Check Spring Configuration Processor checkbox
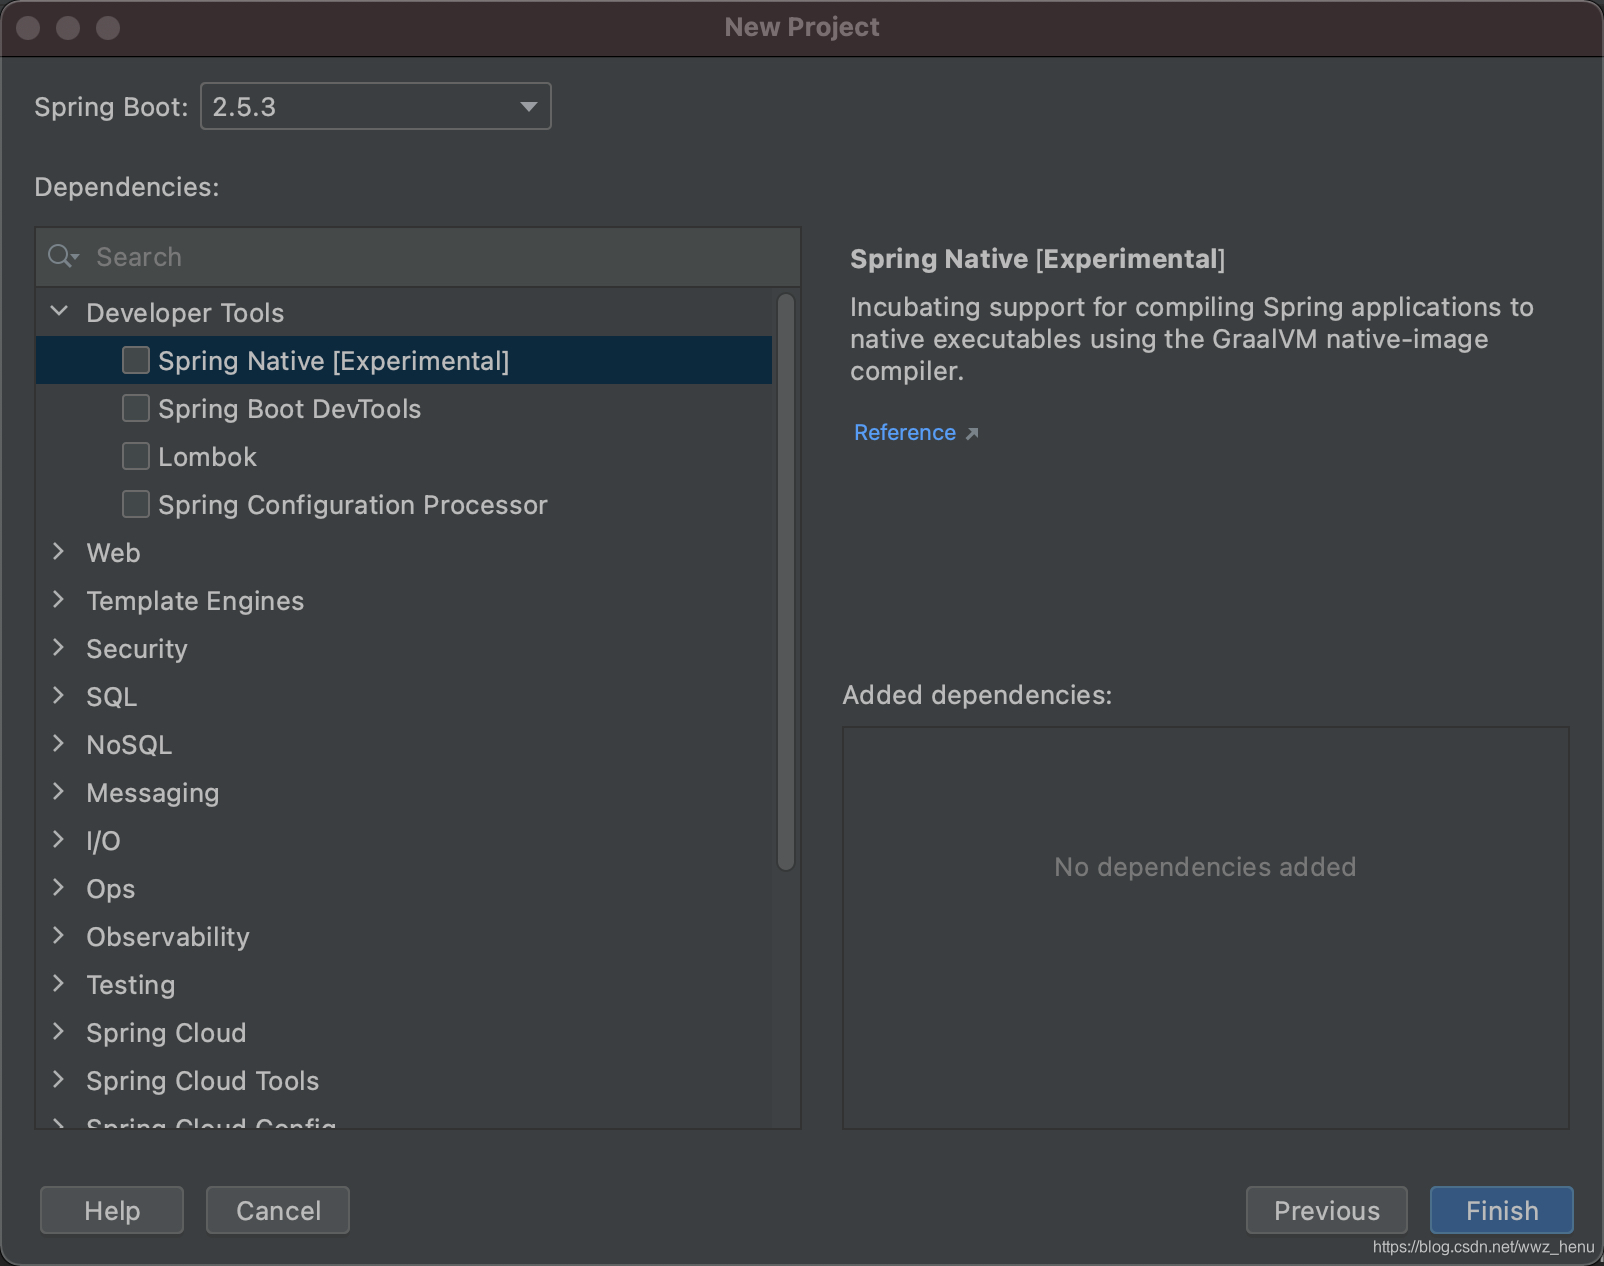Viewport: 1604px width, 1266px height. pyautogui.click(x=136, y=504)
